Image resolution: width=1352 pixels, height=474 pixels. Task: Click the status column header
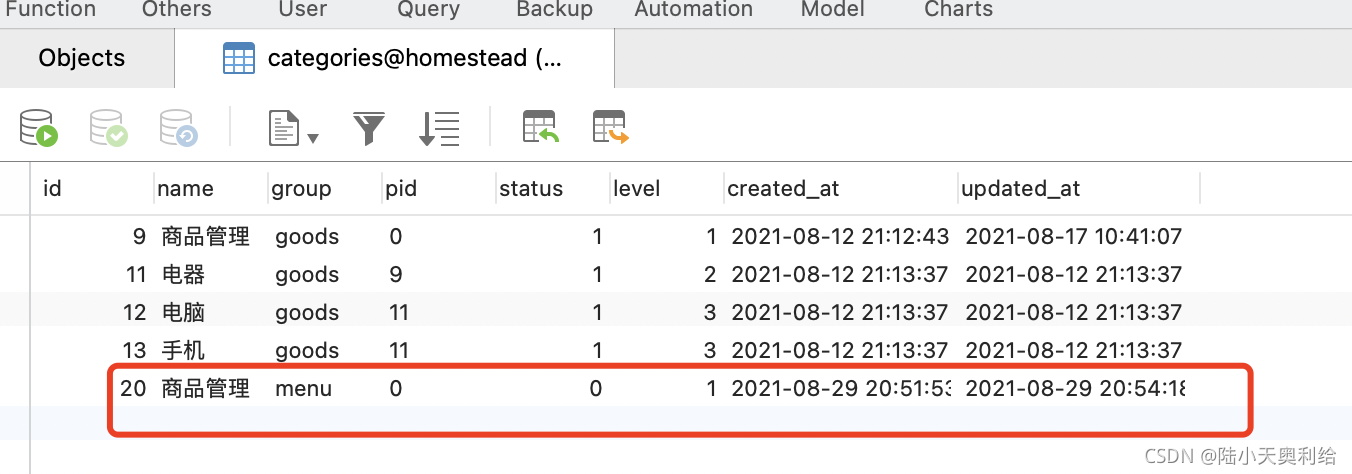pos(553,188)
